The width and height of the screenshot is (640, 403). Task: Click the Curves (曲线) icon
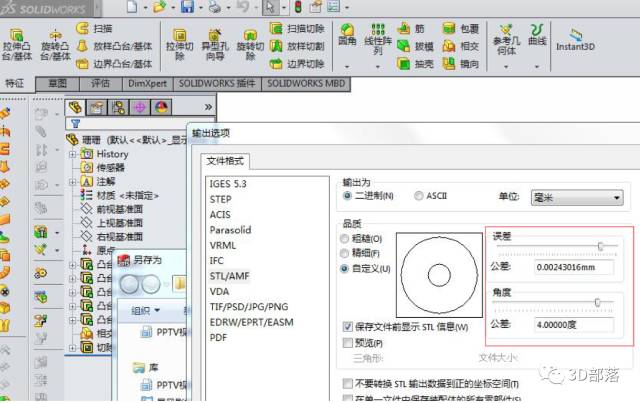[537, 29]
